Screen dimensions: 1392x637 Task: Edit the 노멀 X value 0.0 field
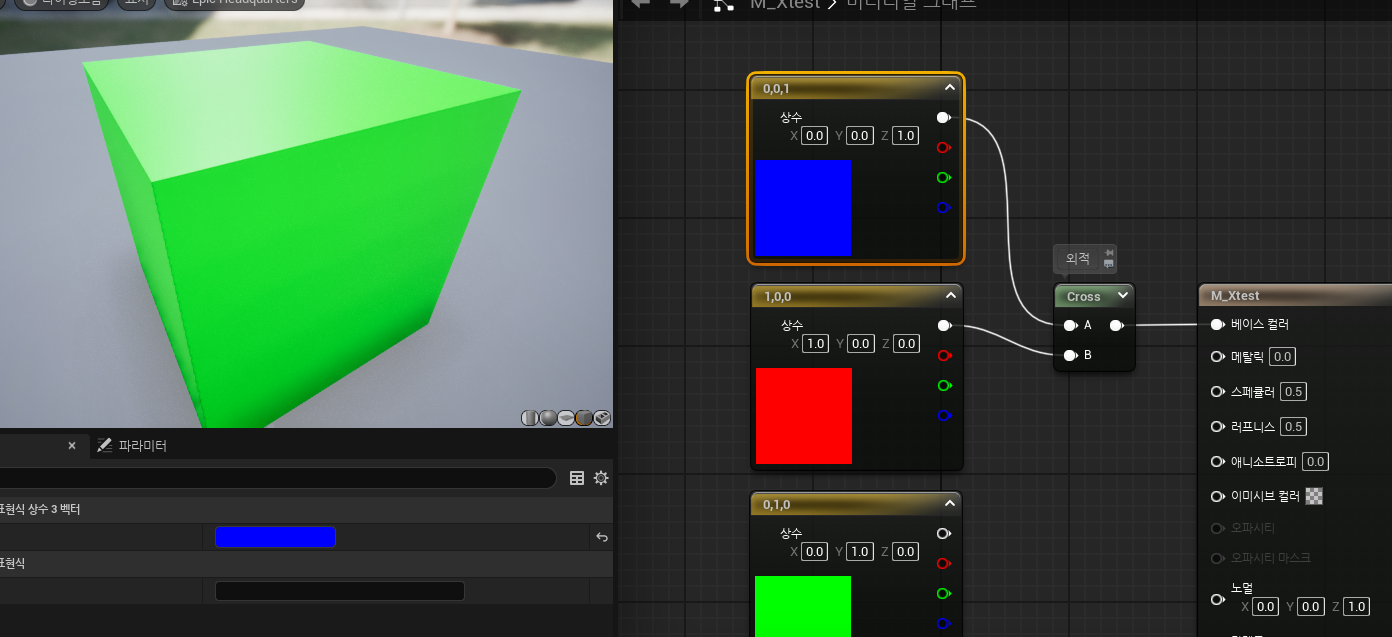coord(1266,607)
